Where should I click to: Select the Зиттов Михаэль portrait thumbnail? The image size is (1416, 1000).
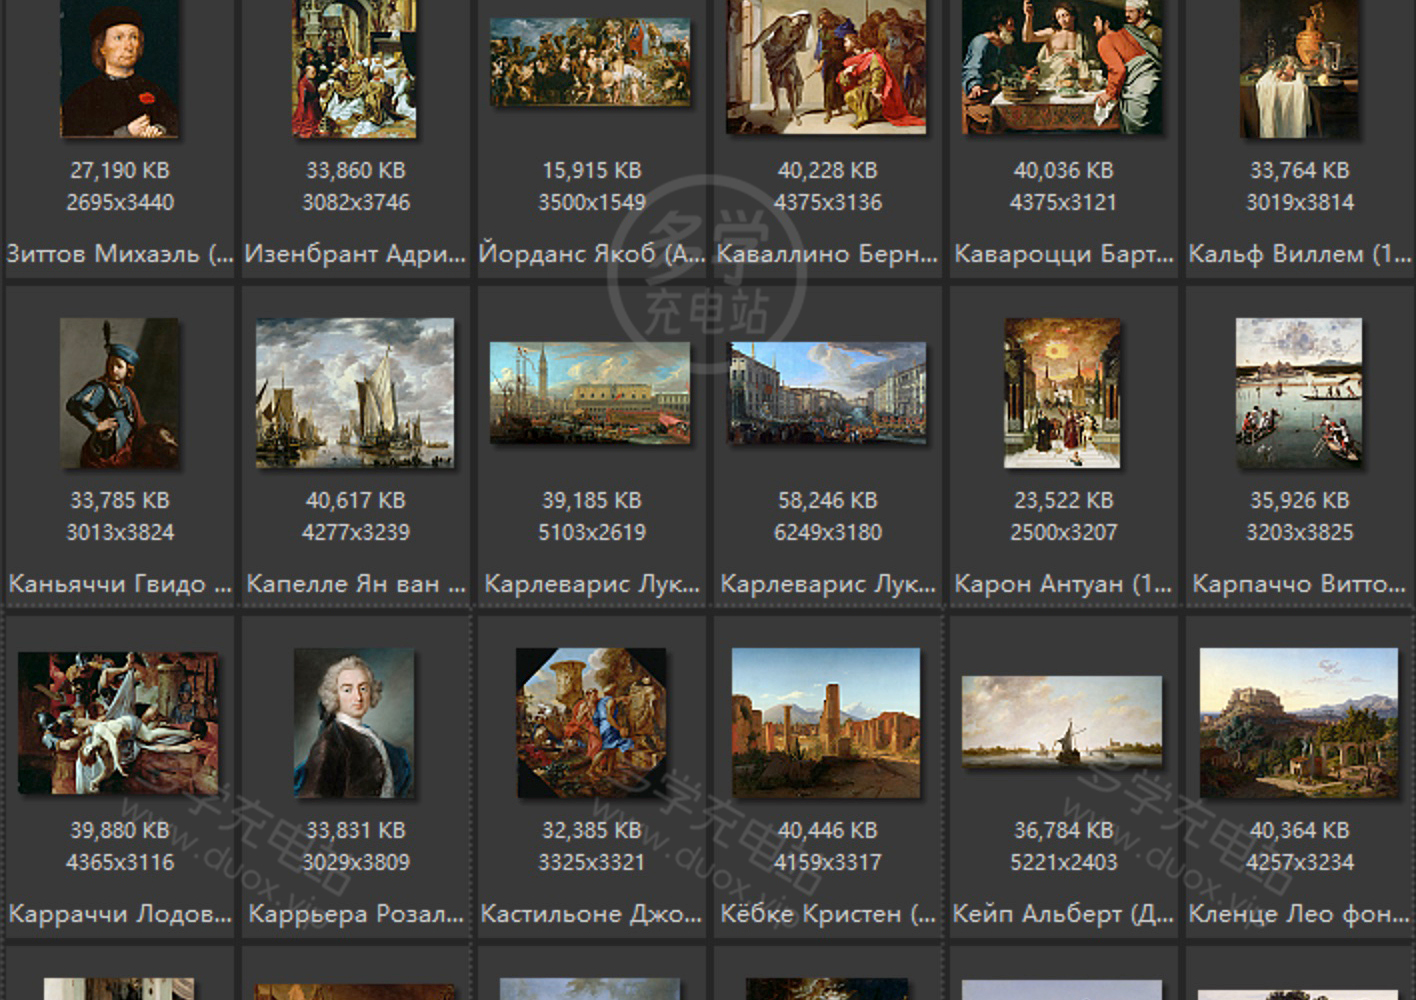pos(119,68)
